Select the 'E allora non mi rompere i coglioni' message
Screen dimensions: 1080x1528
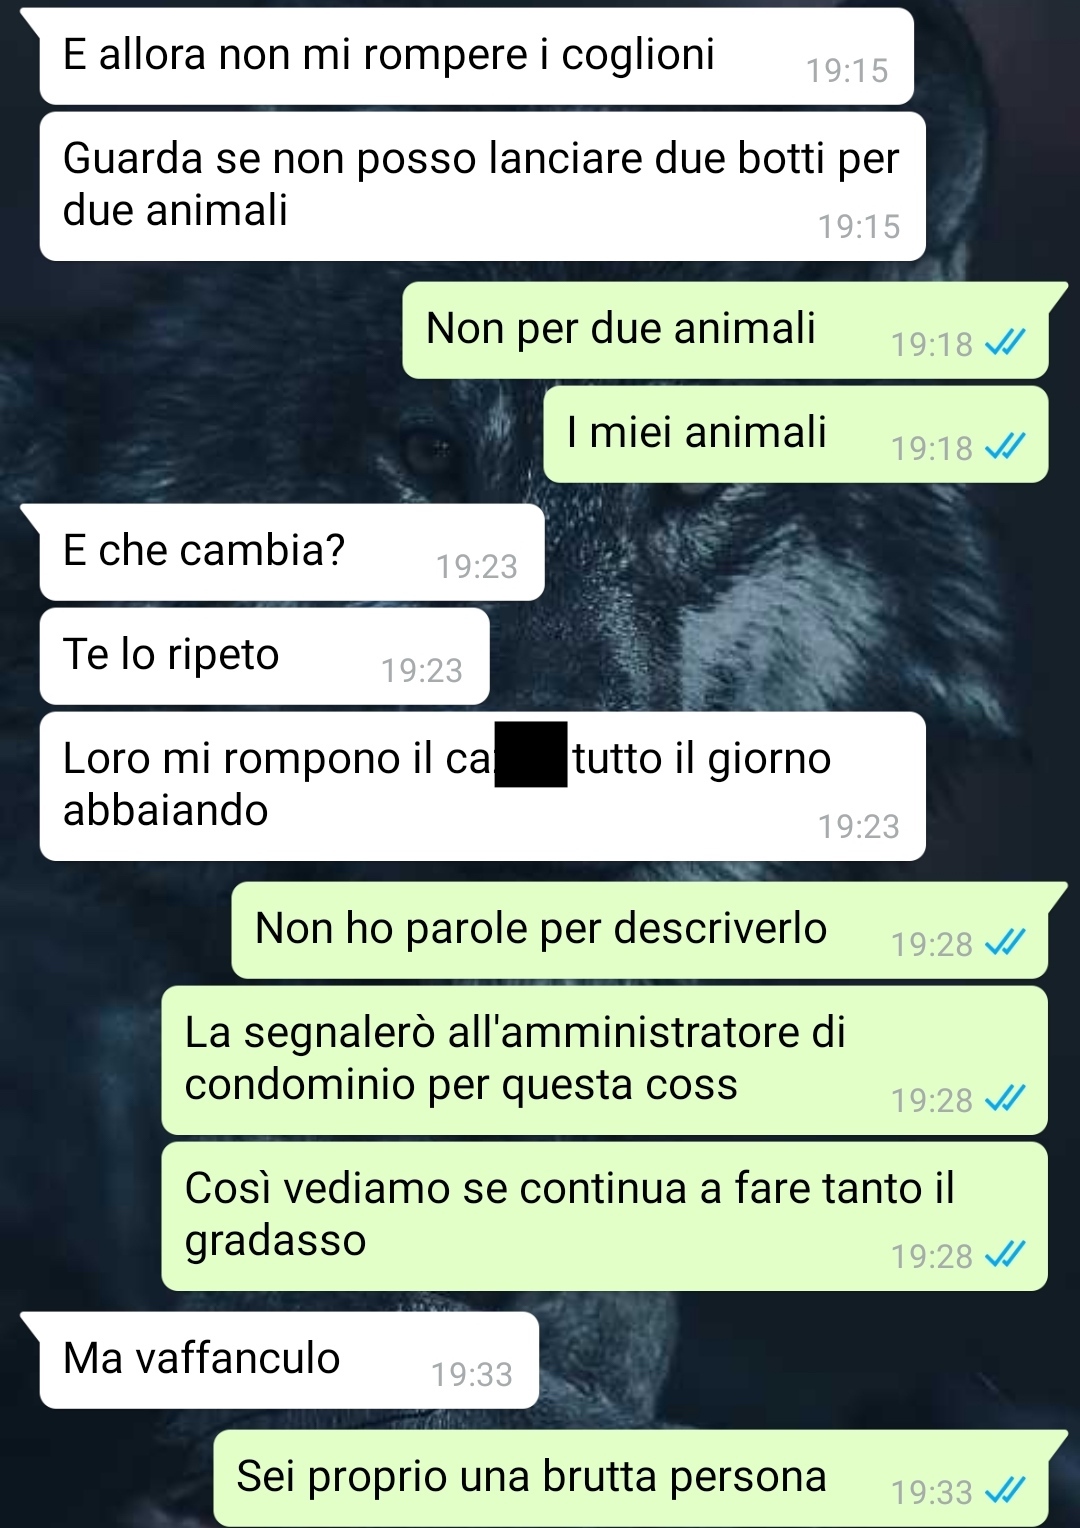point(476,56)
